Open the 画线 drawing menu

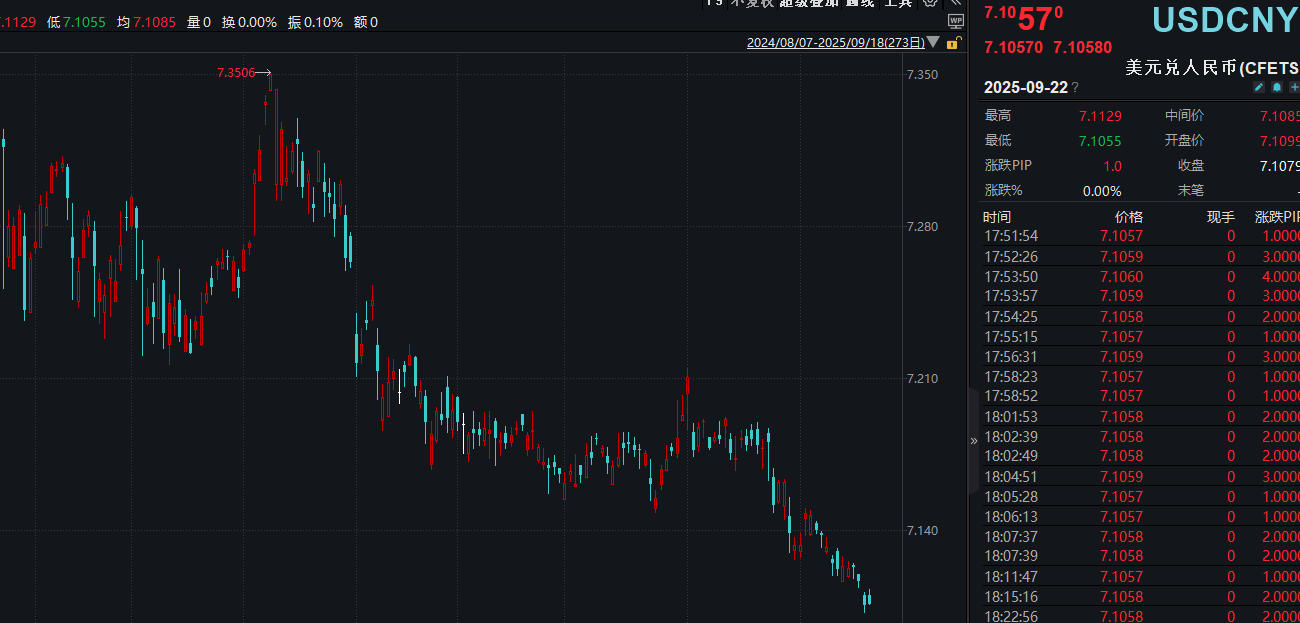click(859, 3)
